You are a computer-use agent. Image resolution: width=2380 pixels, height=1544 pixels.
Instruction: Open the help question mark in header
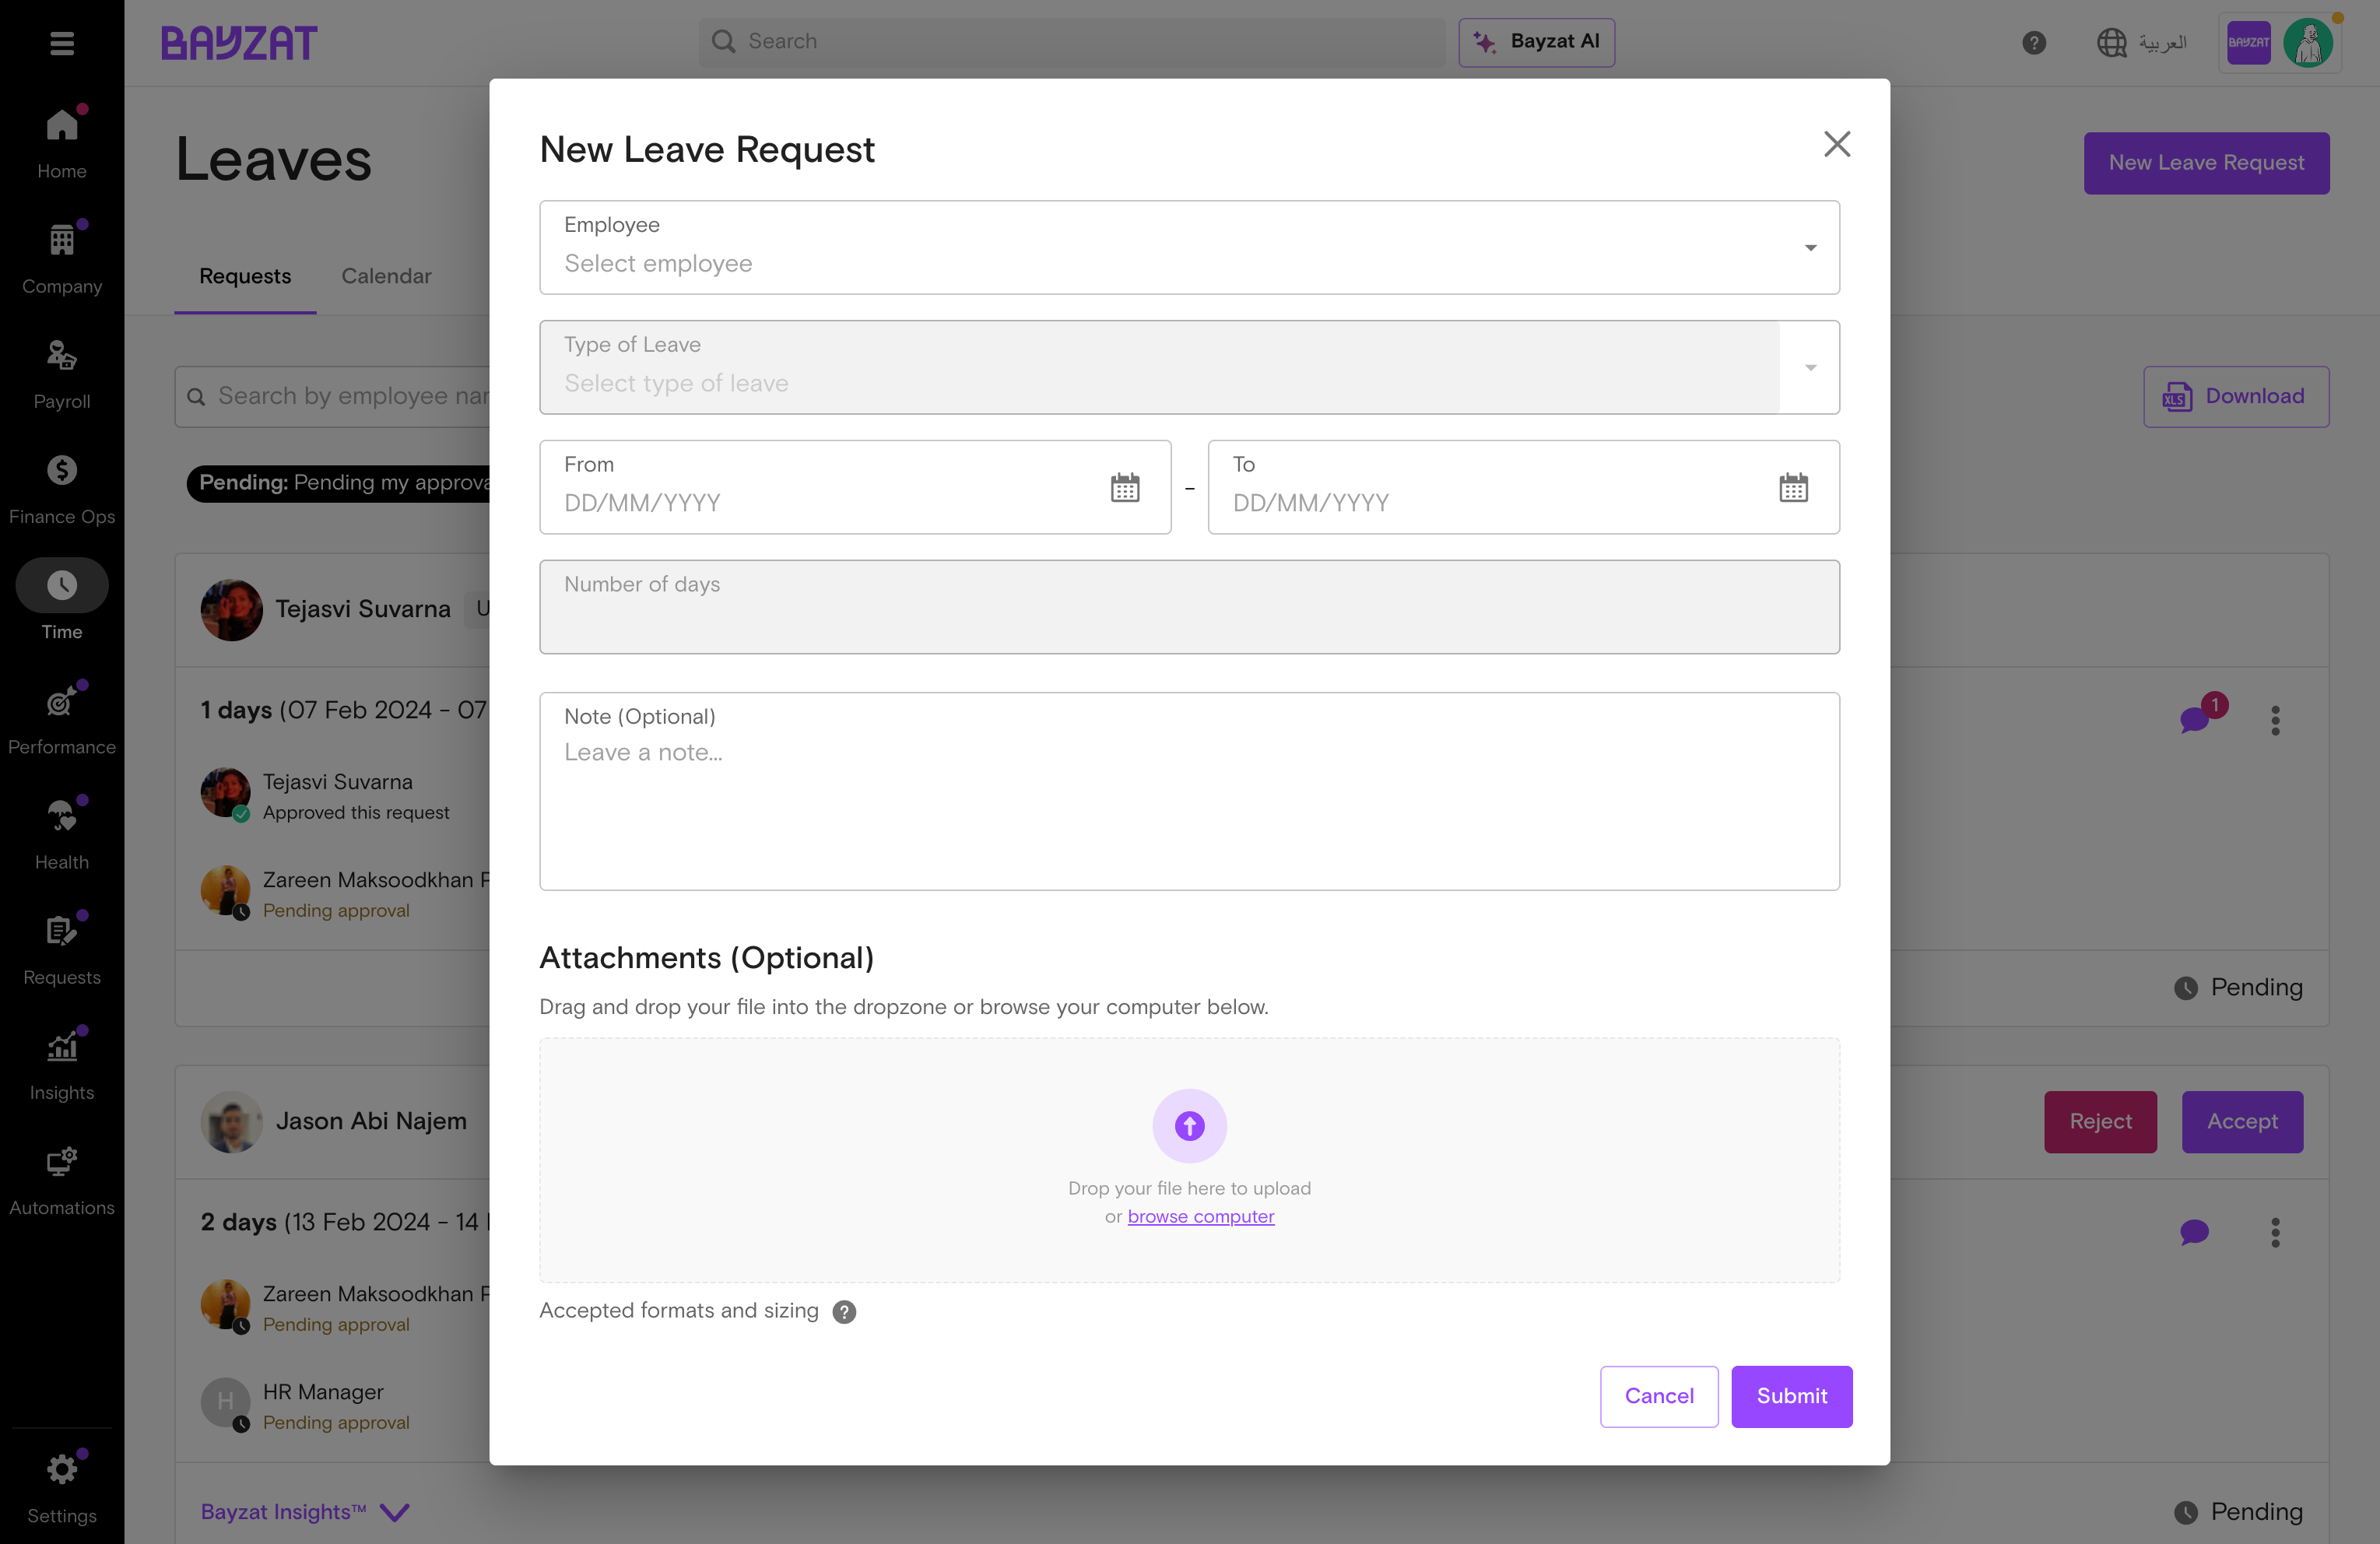[2033, 42]
